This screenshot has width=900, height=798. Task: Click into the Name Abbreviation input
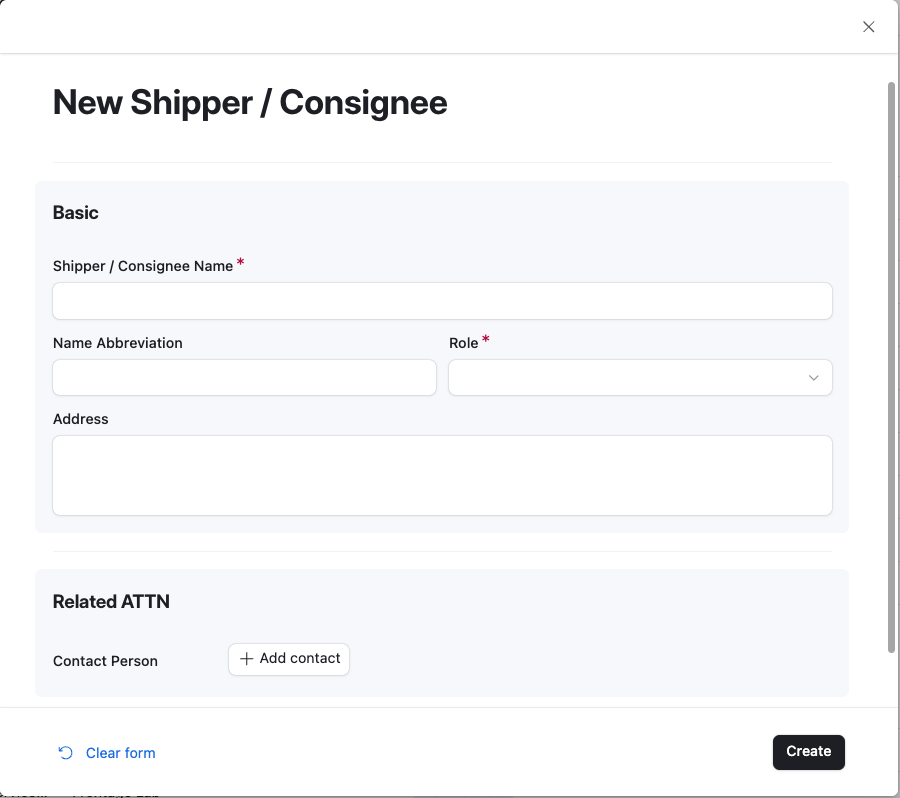tap(244, 378)
